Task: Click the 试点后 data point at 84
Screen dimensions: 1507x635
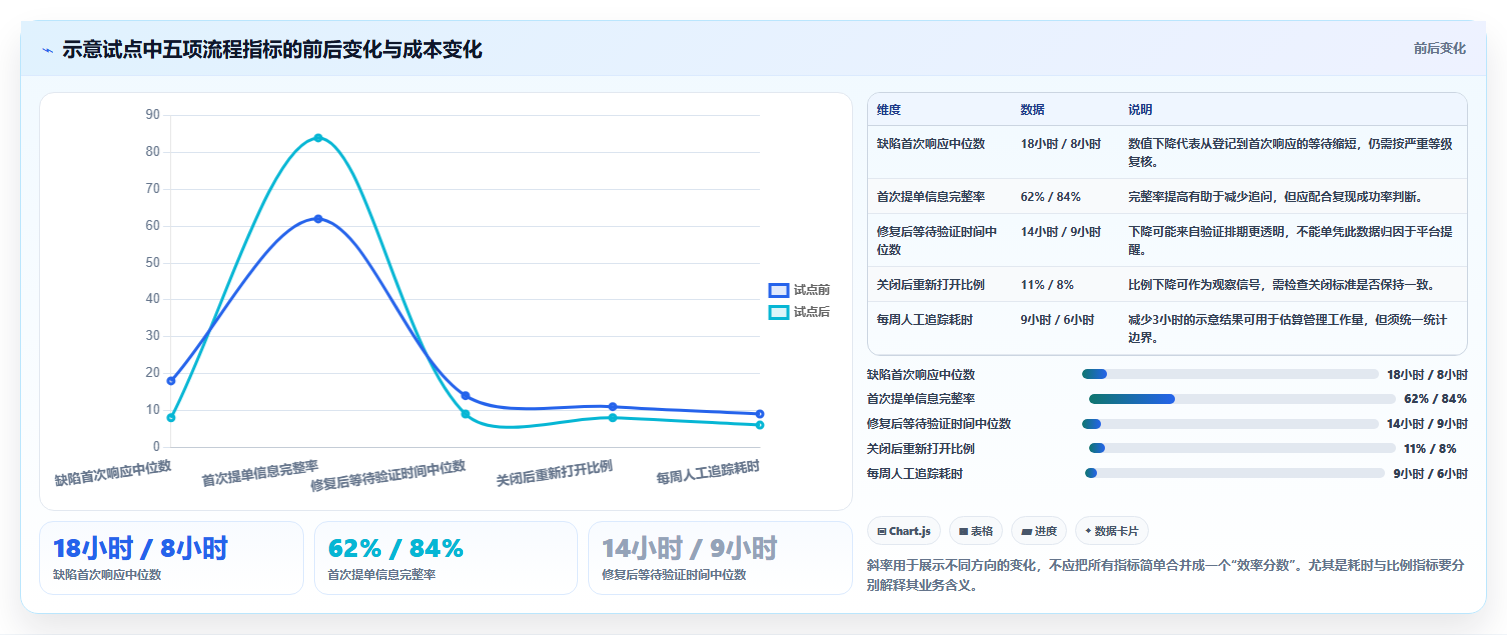Action: 318,137
